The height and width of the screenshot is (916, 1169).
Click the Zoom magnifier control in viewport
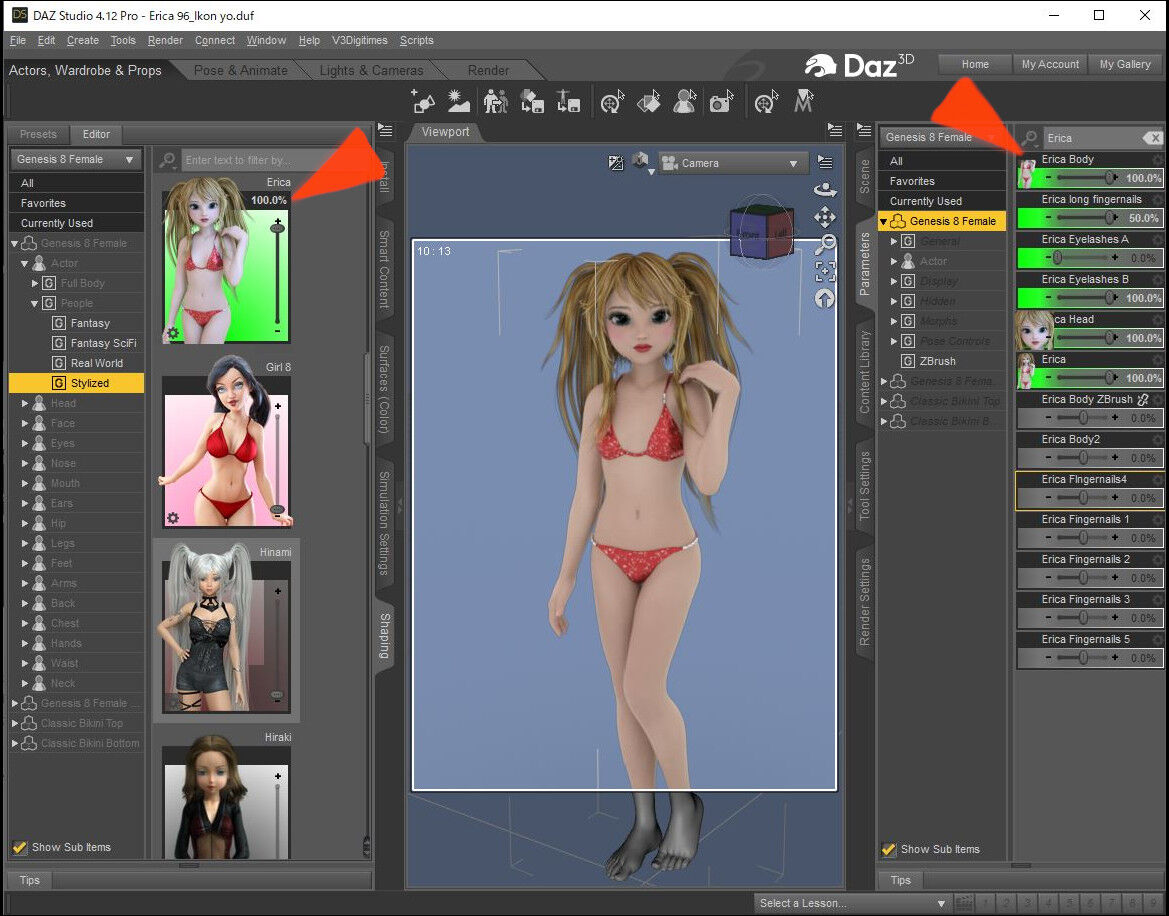click(825, 244)
